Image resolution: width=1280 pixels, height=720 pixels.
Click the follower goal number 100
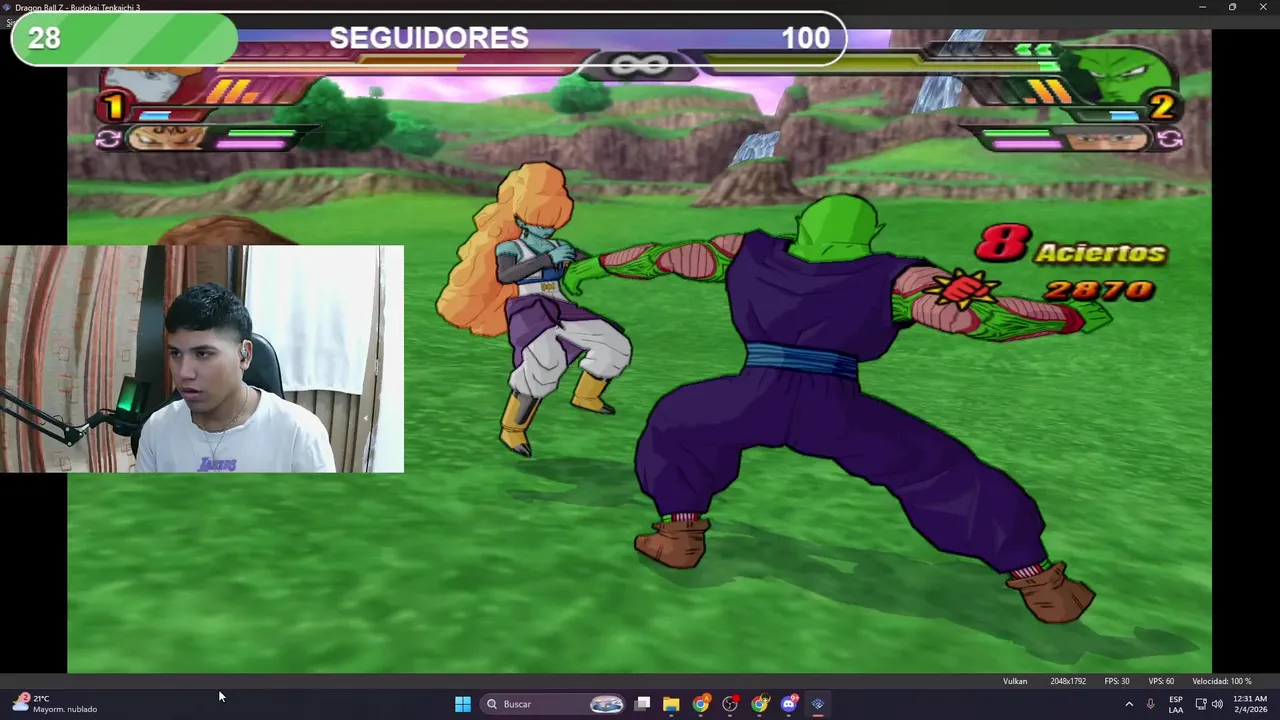point(805,38)
